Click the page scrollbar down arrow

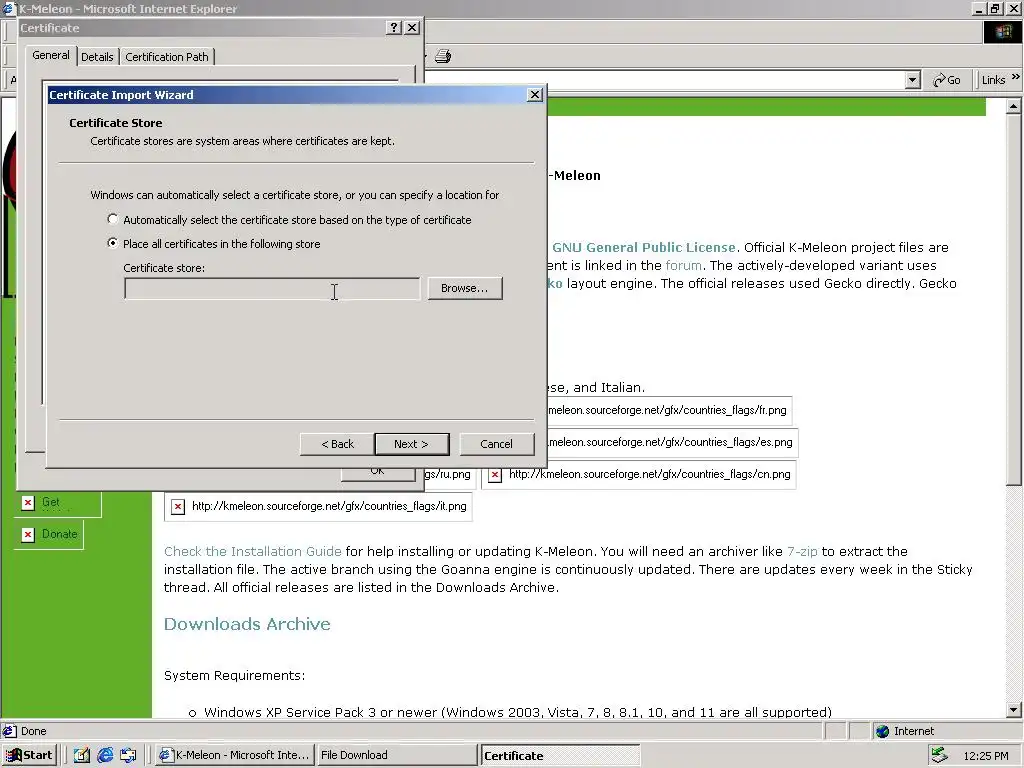(1013, 709)
